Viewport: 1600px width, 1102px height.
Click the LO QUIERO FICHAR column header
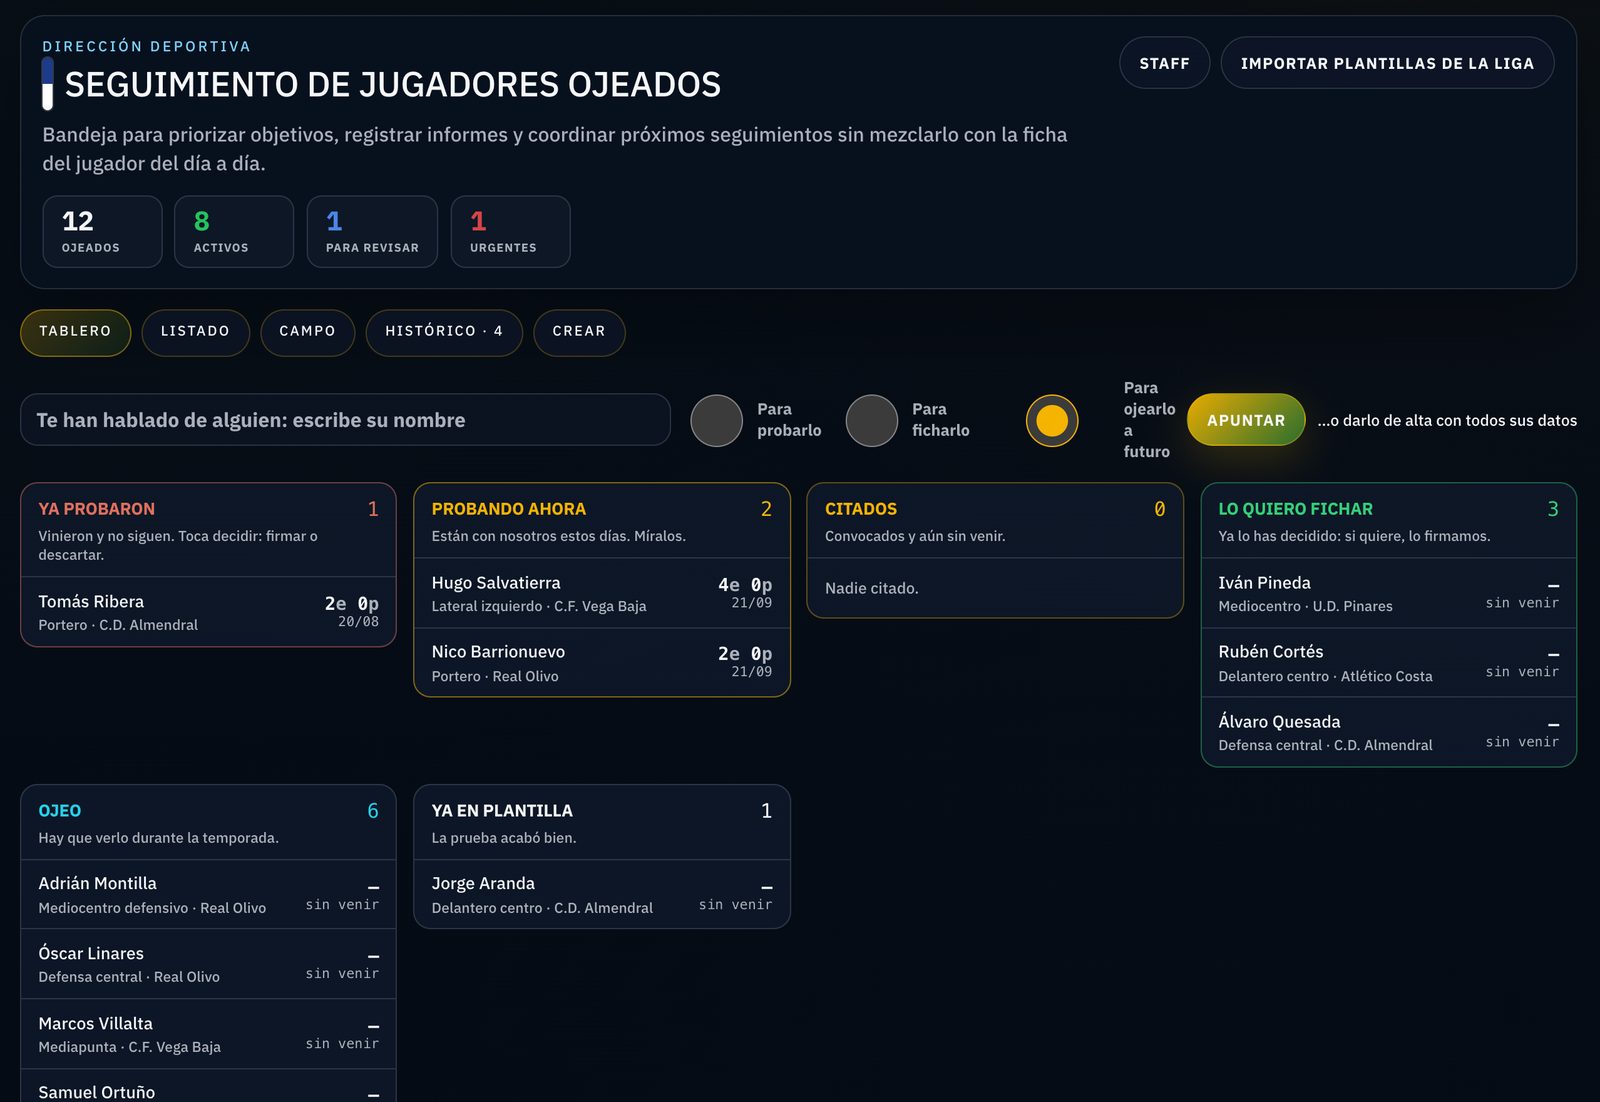1388,521
